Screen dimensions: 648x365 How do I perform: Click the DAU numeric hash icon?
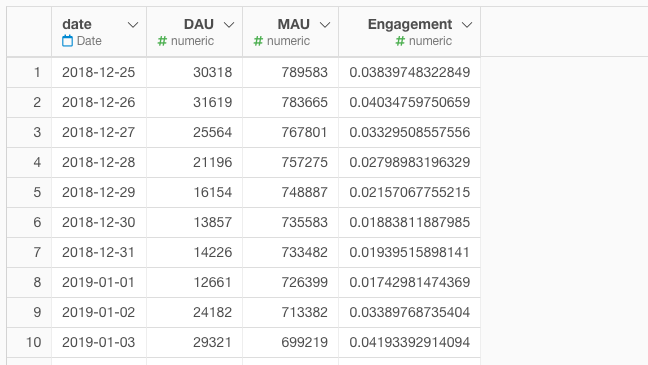tap(162, 41)
